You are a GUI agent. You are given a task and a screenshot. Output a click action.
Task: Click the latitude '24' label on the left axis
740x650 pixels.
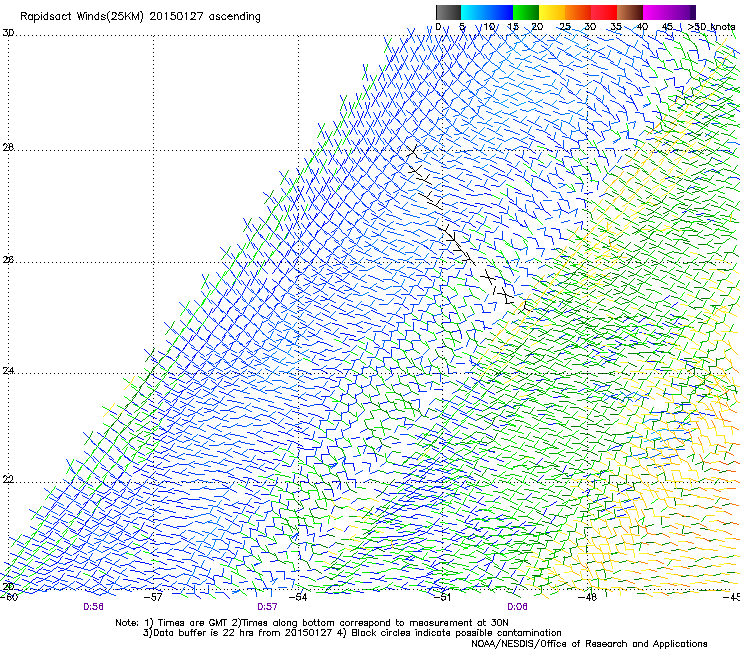[8, 371]
